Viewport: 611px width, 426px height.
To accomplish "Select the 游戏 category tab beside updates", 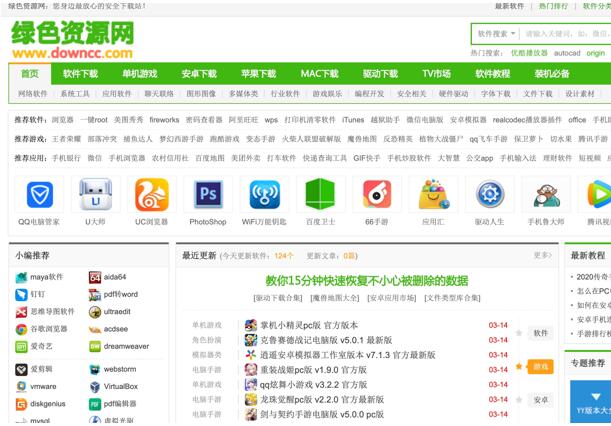I will [x=540, y=367].
